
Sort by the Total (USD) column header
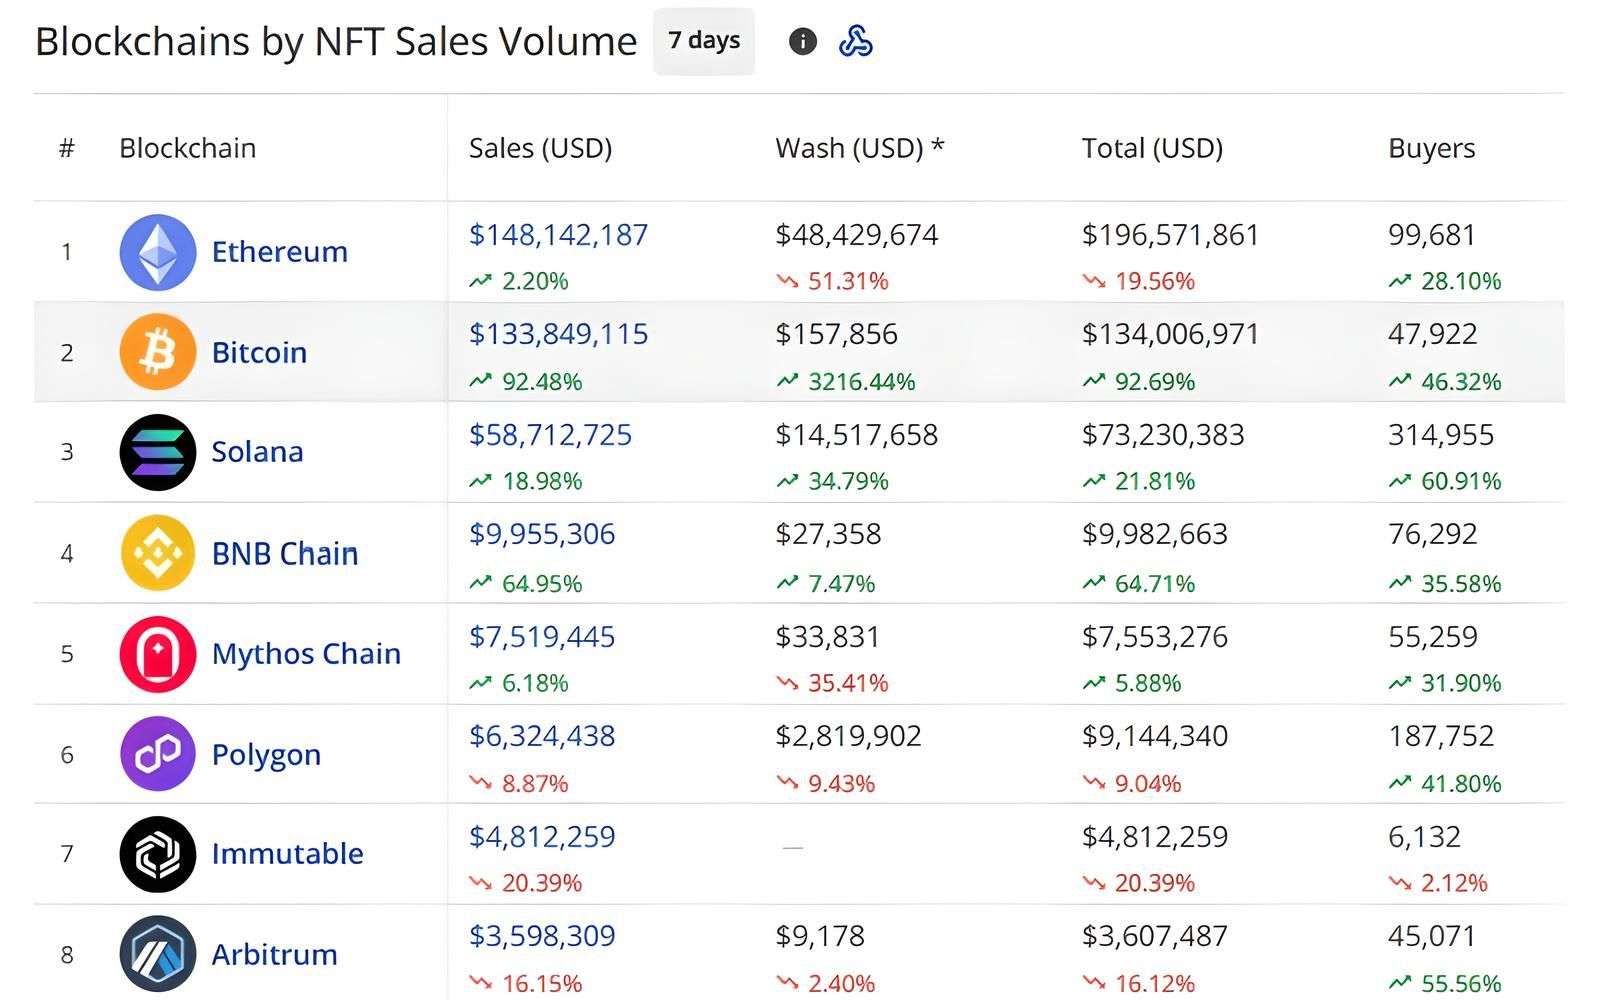pos(1152,148)
